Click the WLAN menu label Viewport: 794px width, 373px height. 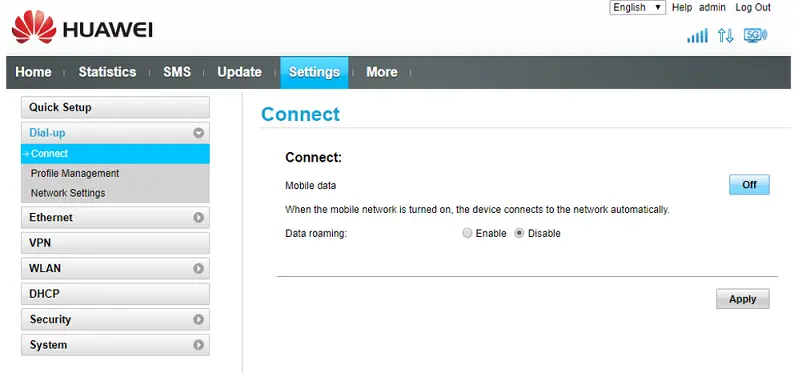coord(45,268)
